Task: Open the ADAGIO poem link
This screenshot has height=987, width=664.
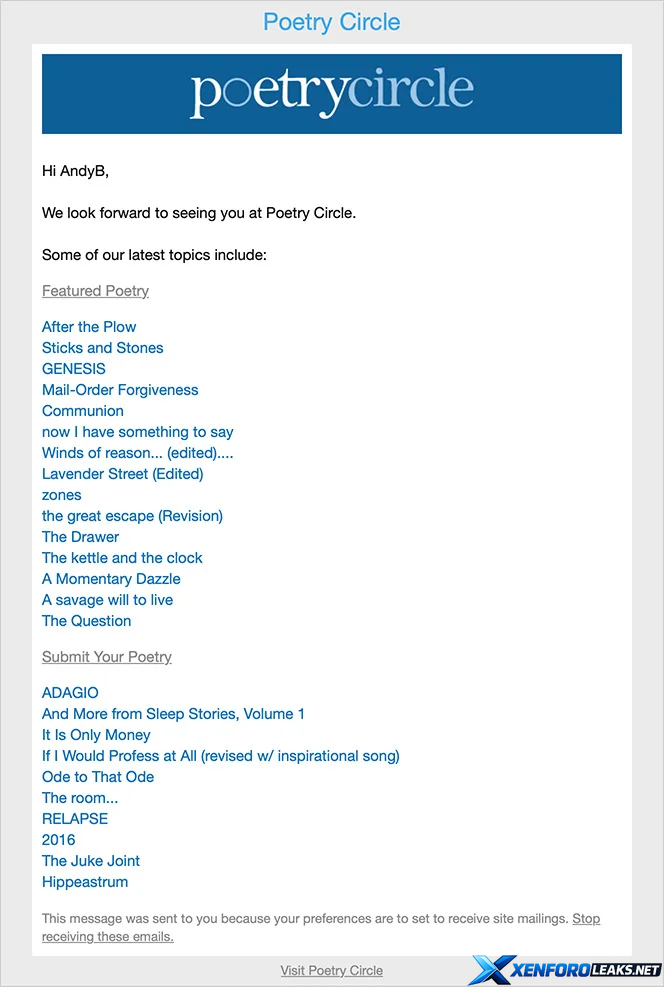Action: (x=70, y=693)
